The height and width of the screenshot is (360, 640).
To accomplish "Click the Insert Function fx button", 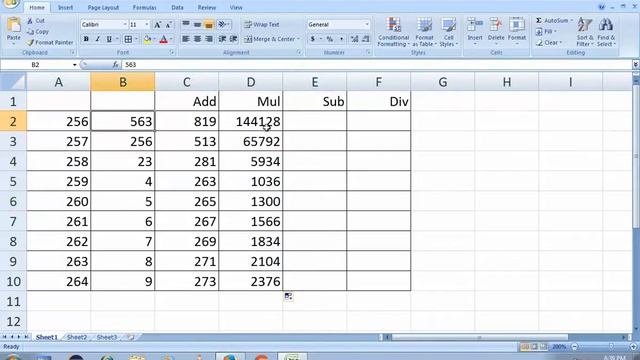I will tap(115, 64).
